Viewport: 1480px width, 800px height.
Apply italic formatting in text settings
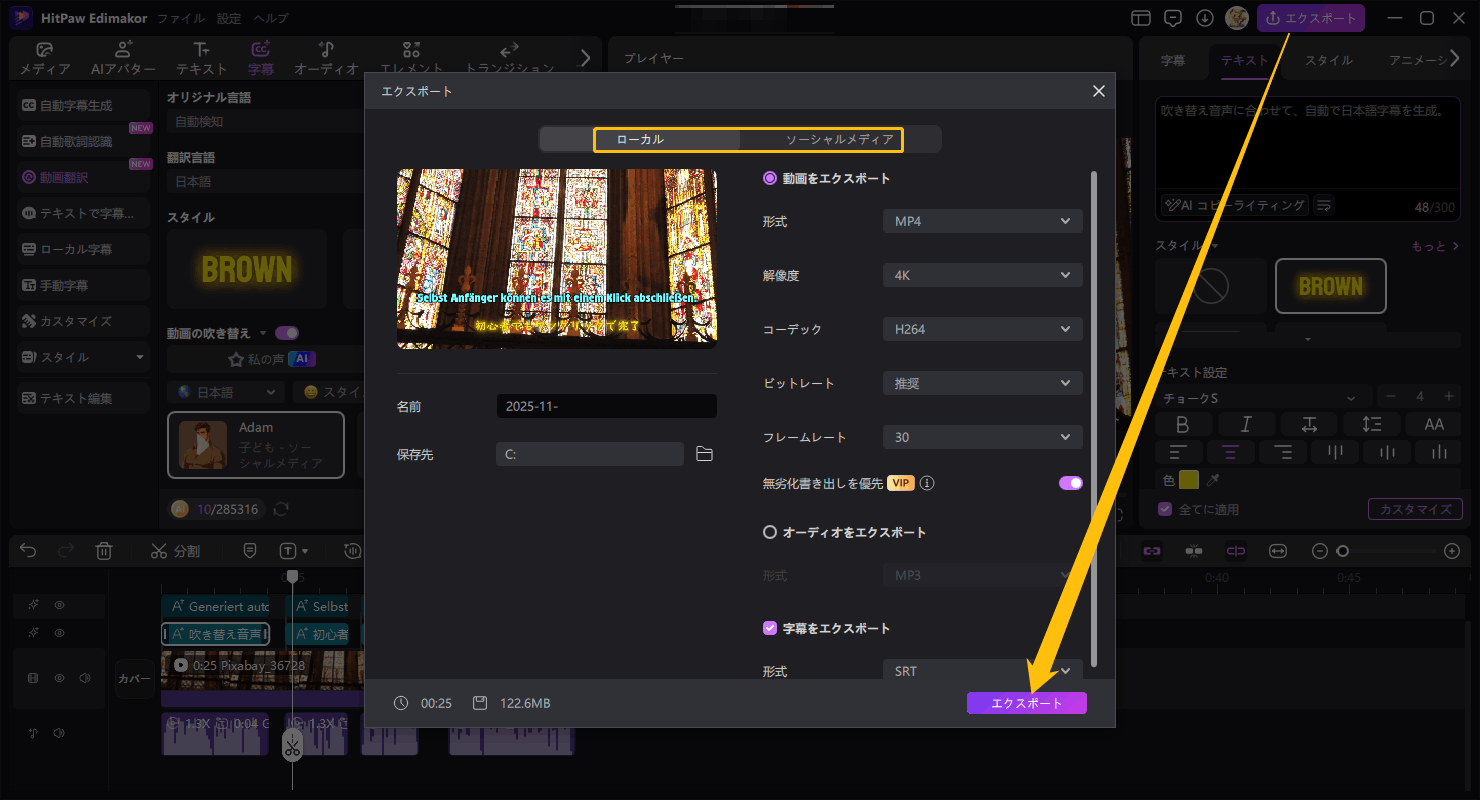click(1246, 424)
